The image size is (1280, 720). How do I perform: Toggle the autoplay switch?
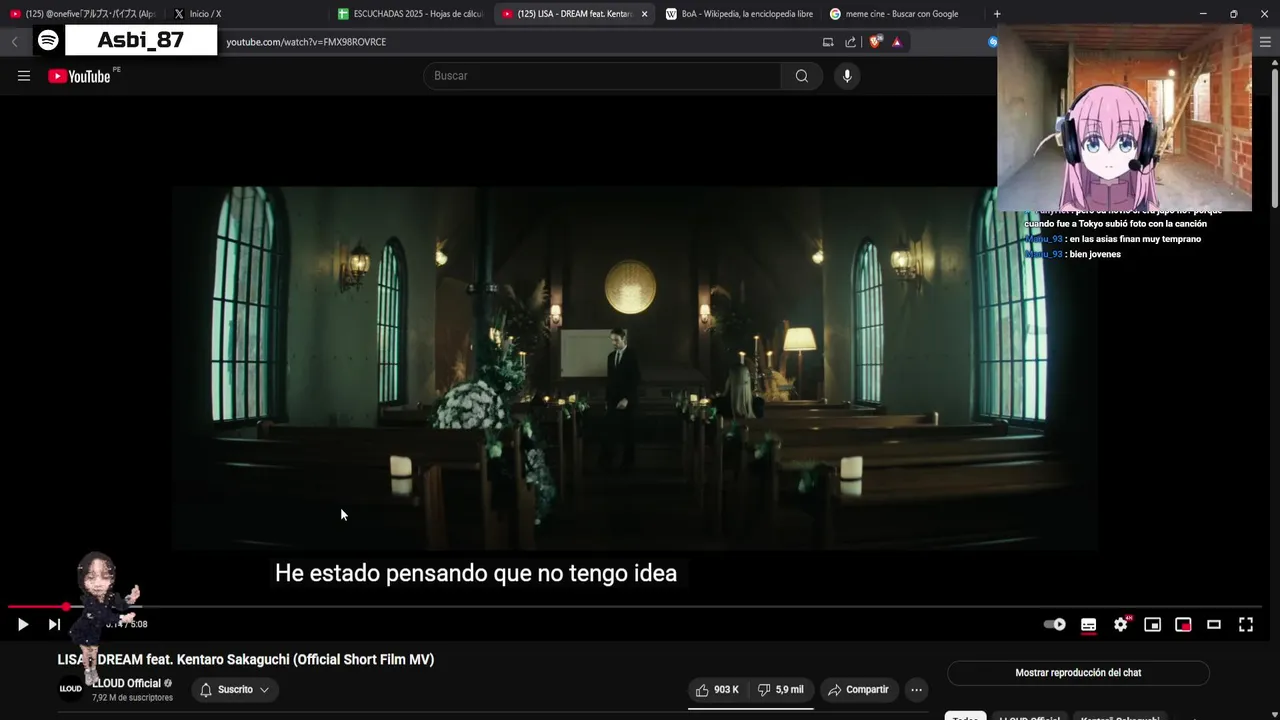click(1055, 624)
